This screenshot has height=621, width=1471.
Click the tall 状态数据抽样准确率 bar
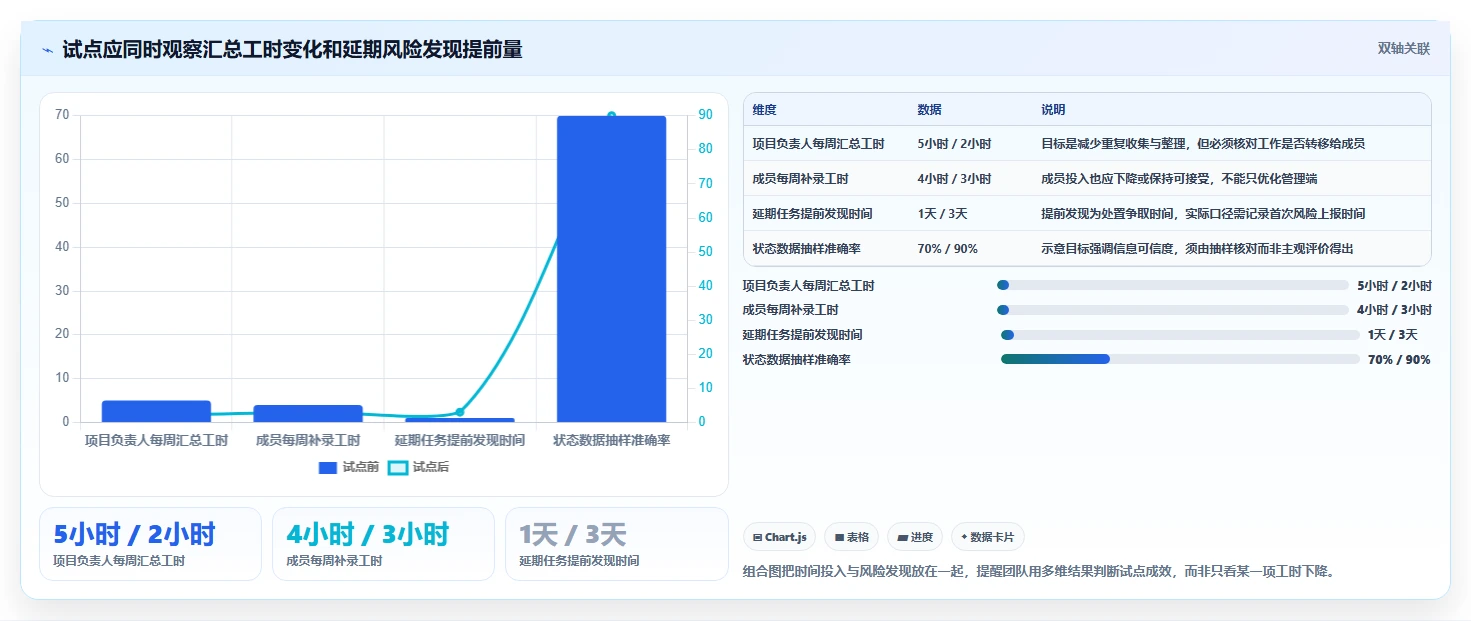click(x=611, y=269)
